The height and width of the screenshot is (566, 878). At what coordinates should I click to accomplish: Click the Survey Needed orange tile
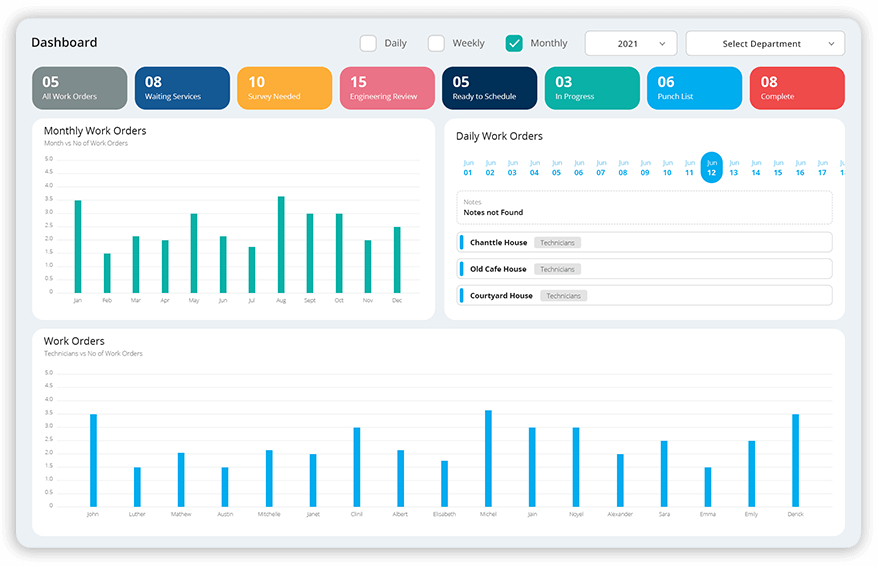click(x=284, y=88)
